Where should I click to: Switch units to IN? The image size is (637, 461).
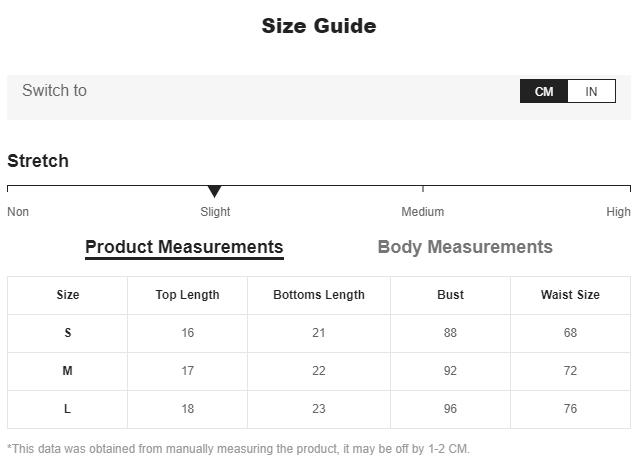point(591,91)
